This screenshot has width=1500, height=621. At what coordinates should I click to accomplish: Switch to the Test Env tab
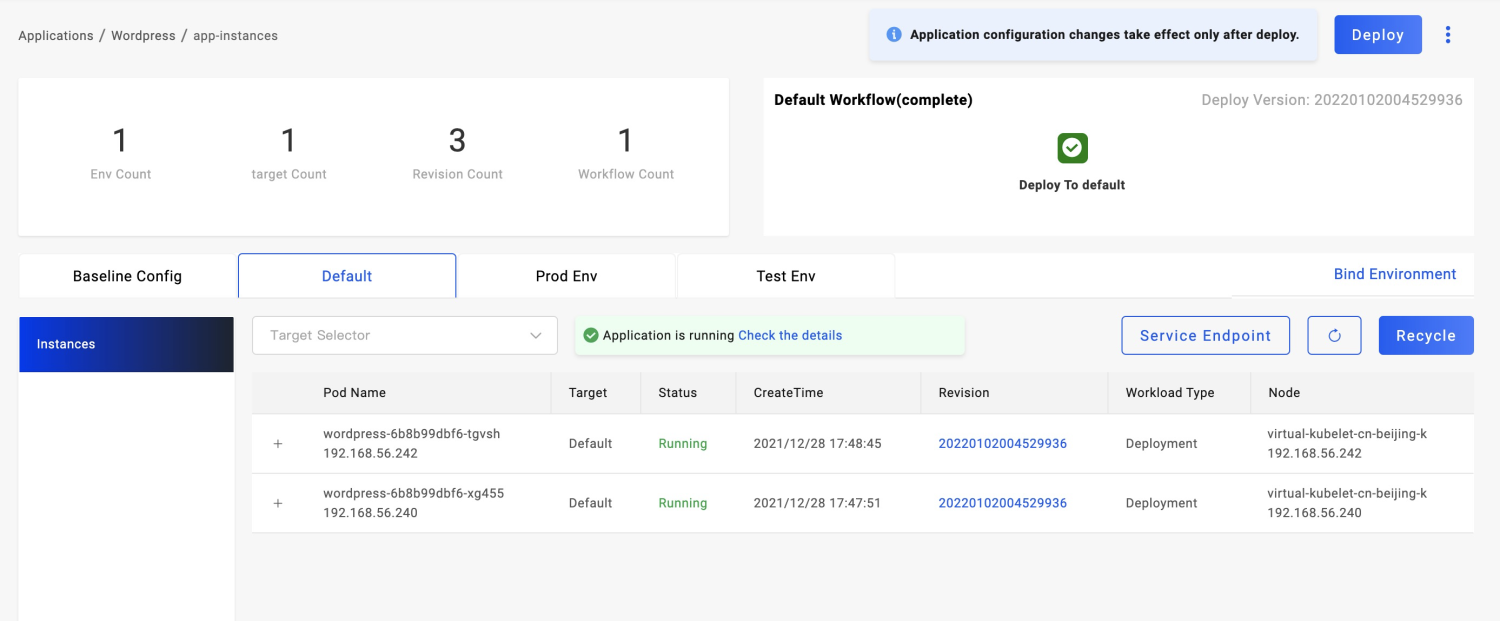tap(785, 276)
